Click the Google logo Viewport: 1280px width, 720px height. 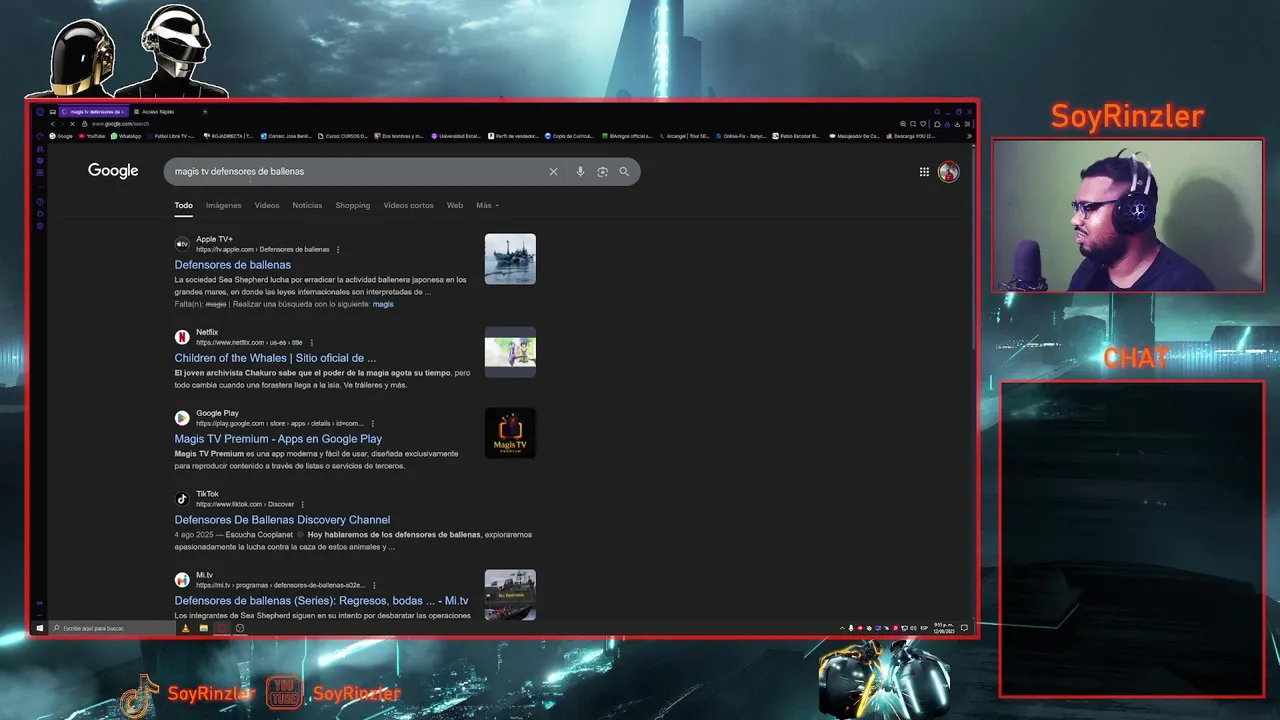[113, 171]
